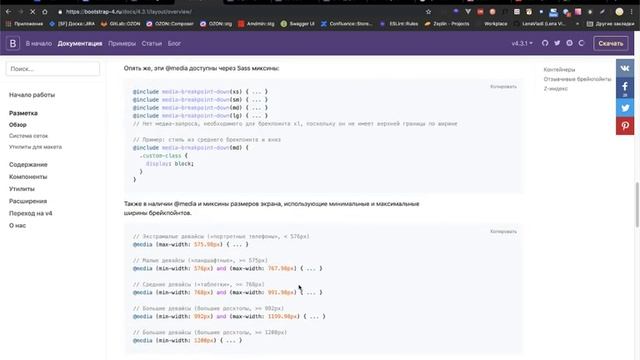Open the browser home page icon

45,12
